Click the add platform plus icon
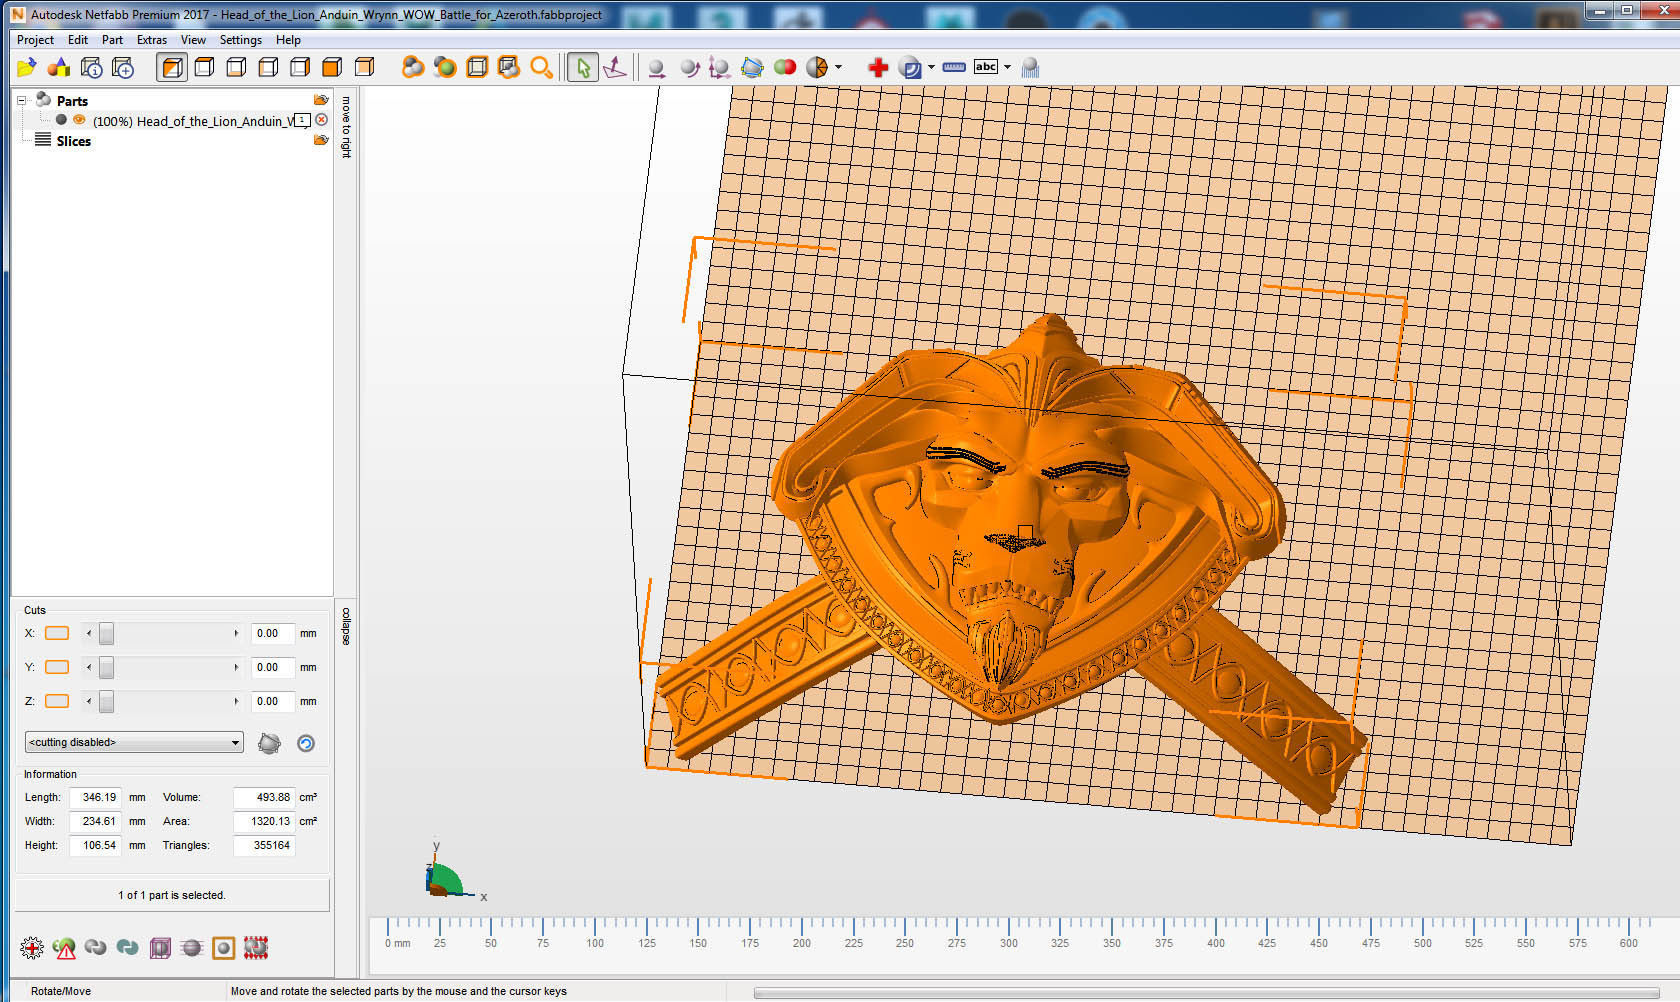The height and width of the screenshot is (1002, 1680). (x=123, y=67)
